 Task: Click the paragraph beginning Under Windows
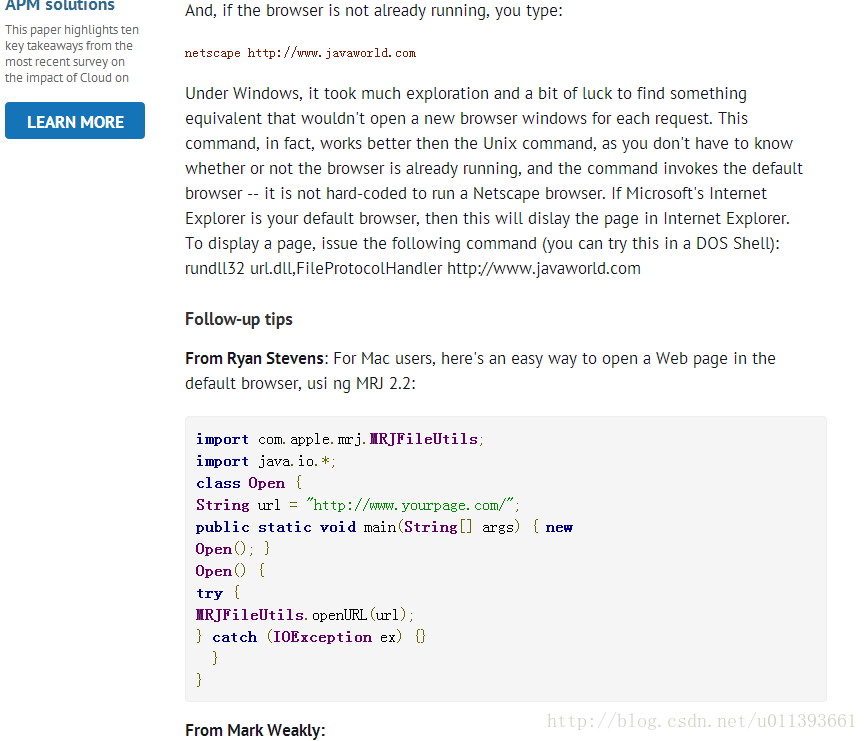pos(494,181)
